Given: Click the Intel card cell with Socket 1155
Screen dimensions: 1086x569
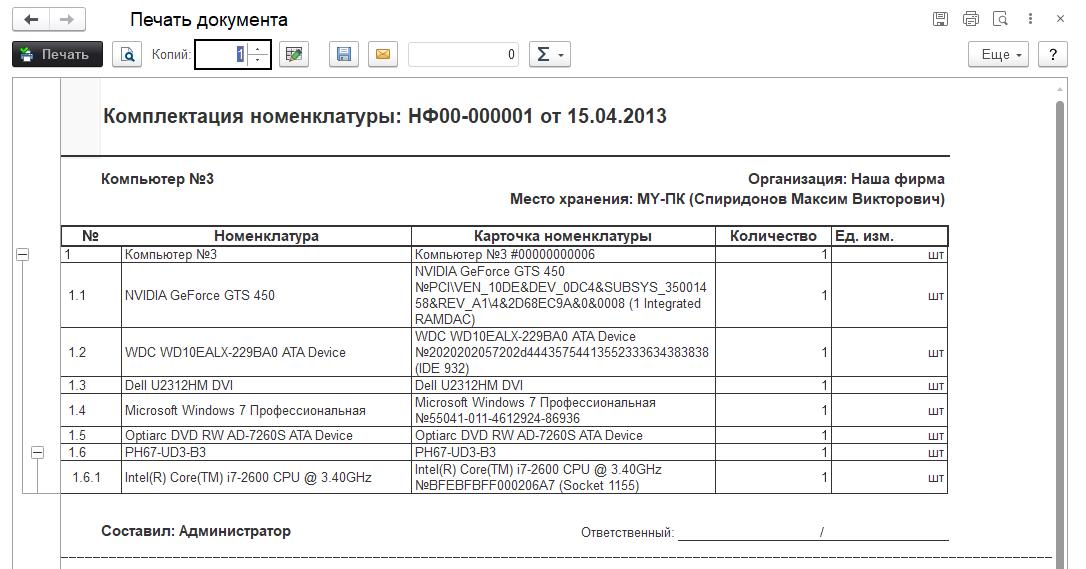Looking at the screenshot, I should (563, 478).
